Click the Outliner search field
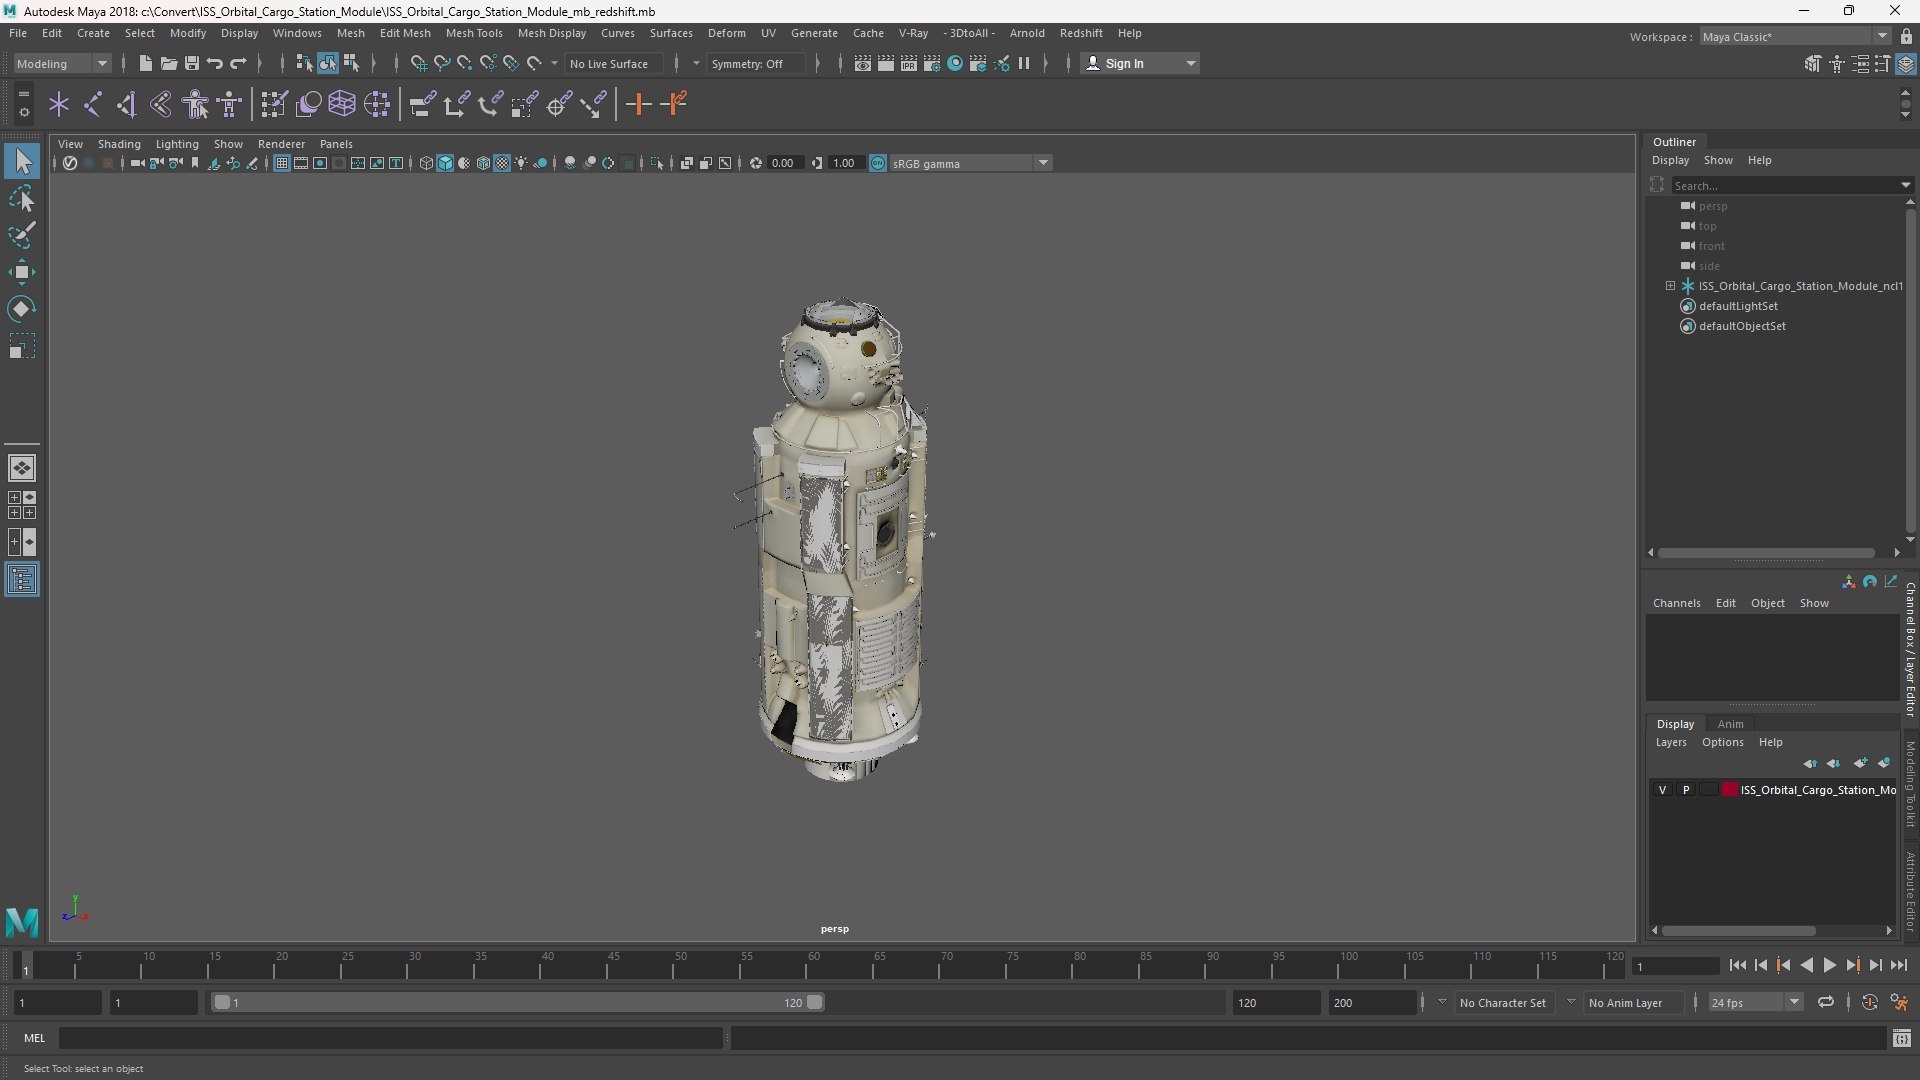Image resolution: width=1920 pixels, height=1080 pixels. (1787, 185)
